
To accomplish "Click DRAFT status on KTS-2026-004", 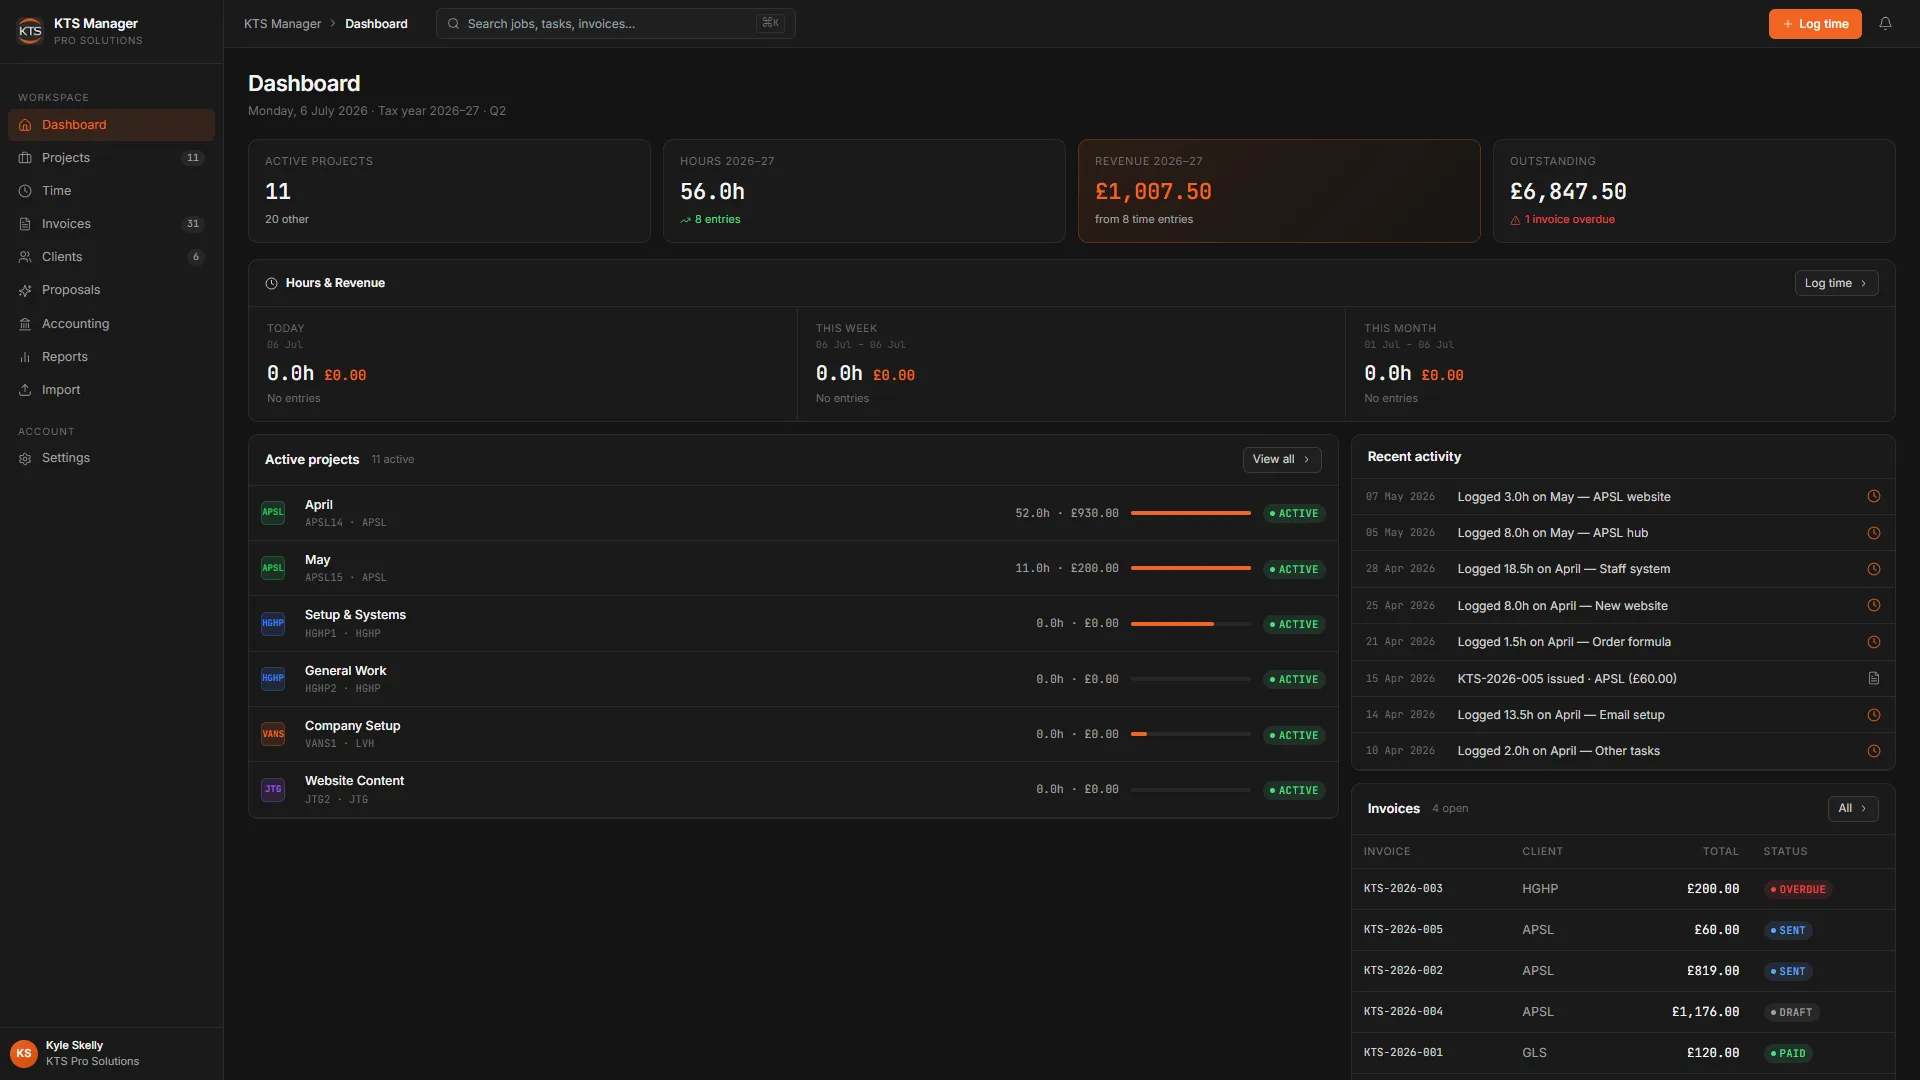I will point(1791,1012).
